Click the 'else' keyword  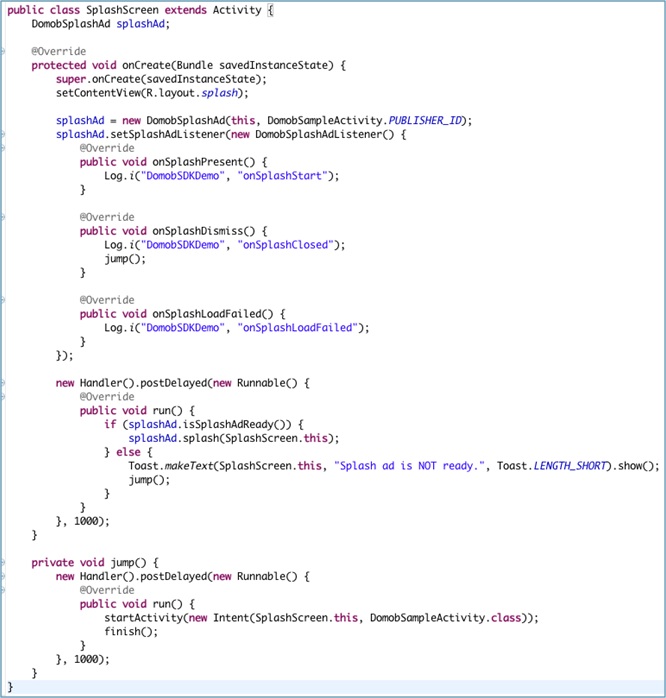tap(128, 452)
